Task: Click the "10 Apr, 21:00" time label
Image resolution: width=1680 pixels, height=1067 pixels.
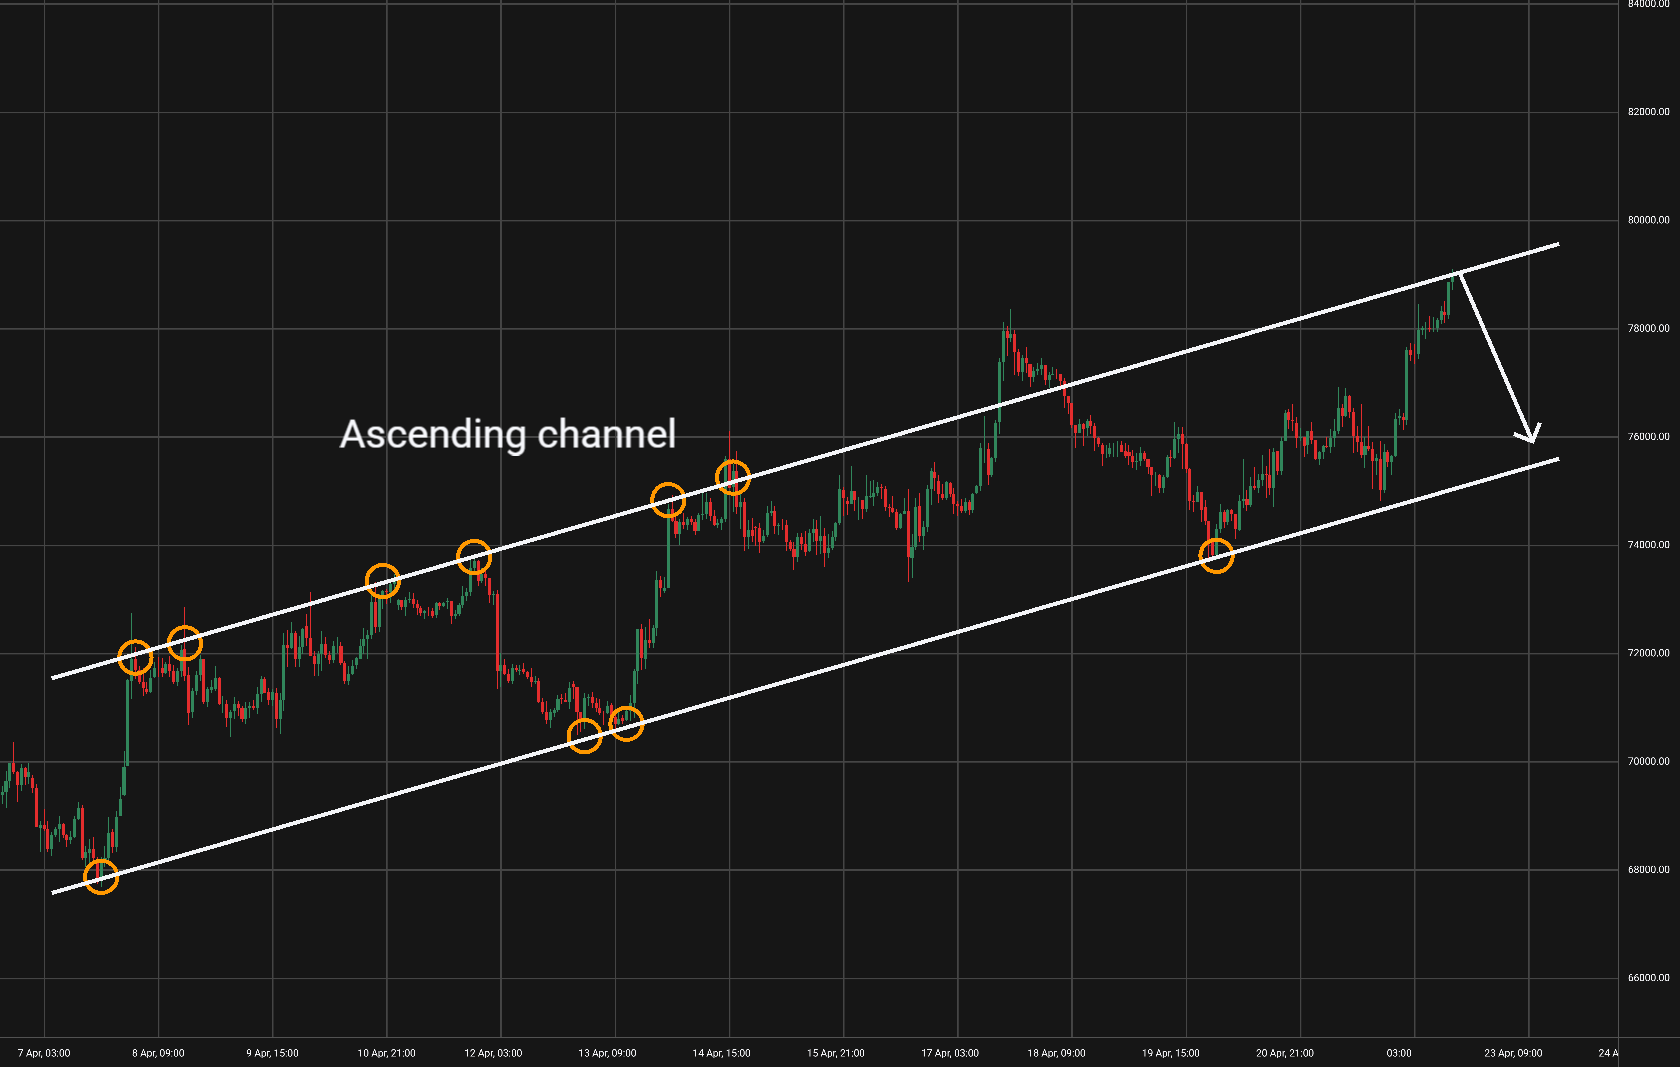Action: (387, 1053)
